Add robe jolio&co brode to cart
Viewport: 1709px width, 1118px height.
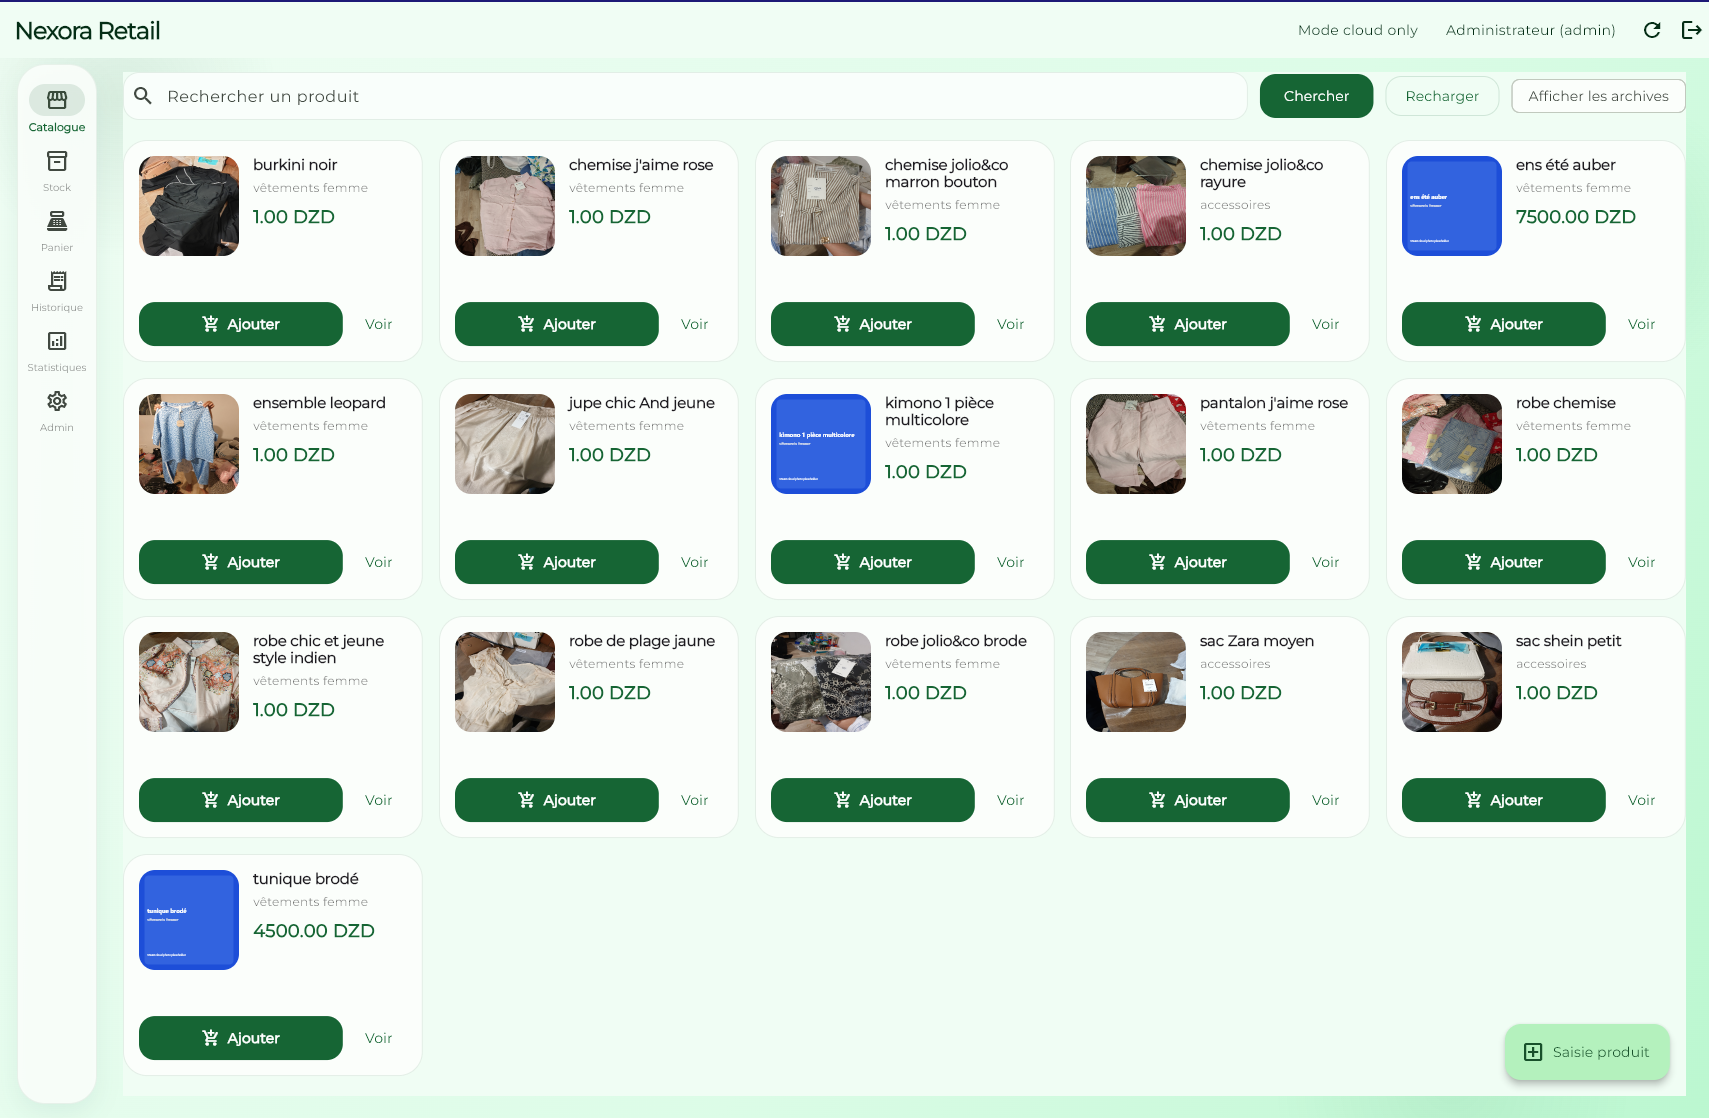pyautogui.click(x=873, y=800)
